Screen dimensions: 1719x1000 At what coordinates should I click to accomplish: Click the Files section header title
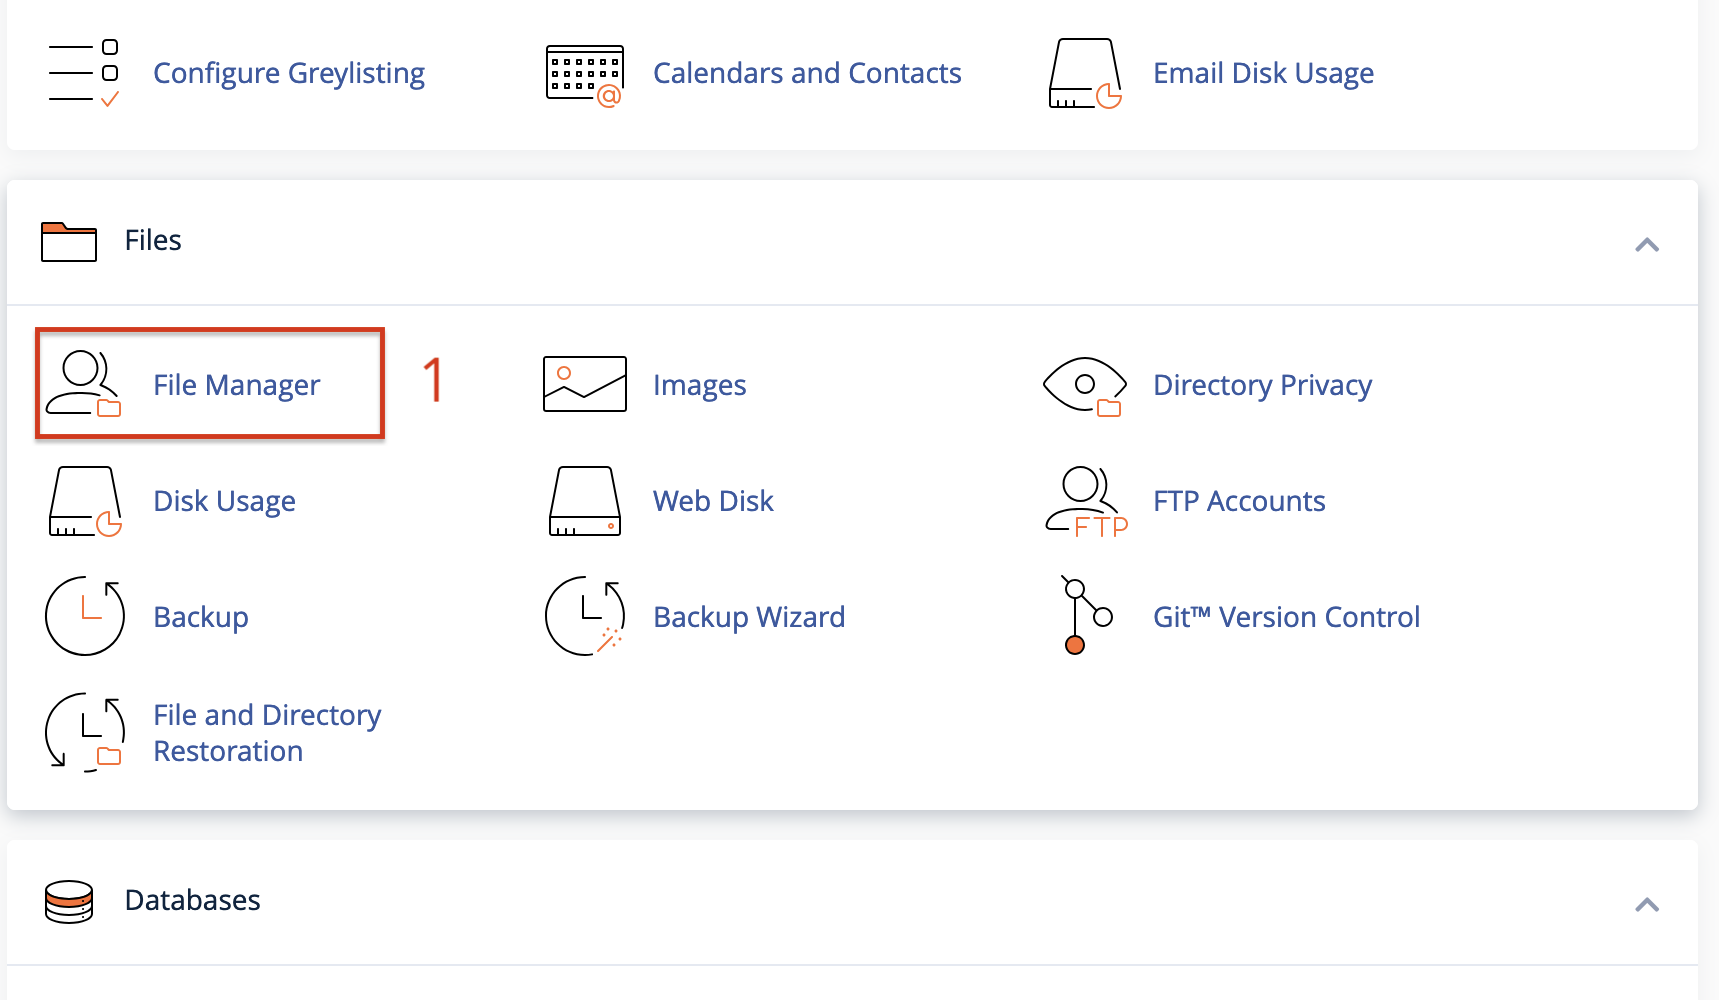153,240
